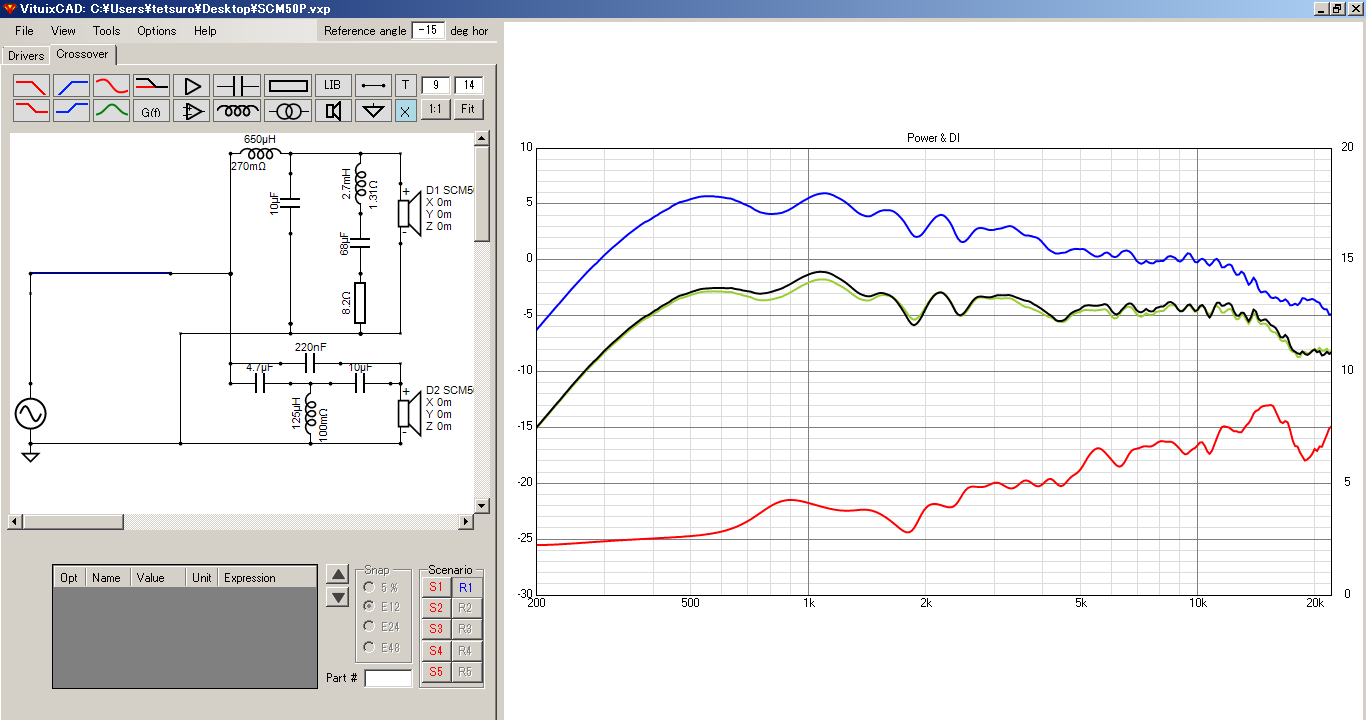Click the T text tool button
The height and width of the screenshot is (720, 1366).
[406, 85]
